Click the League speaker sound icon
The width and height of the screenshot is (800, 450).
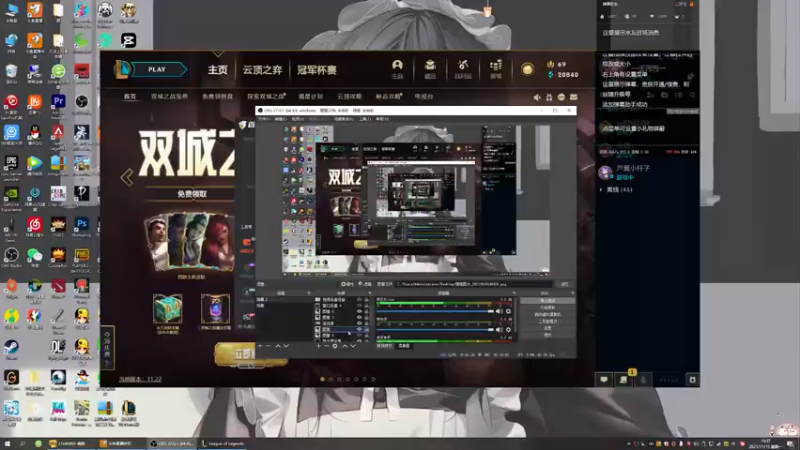click(x=537, y=97)
